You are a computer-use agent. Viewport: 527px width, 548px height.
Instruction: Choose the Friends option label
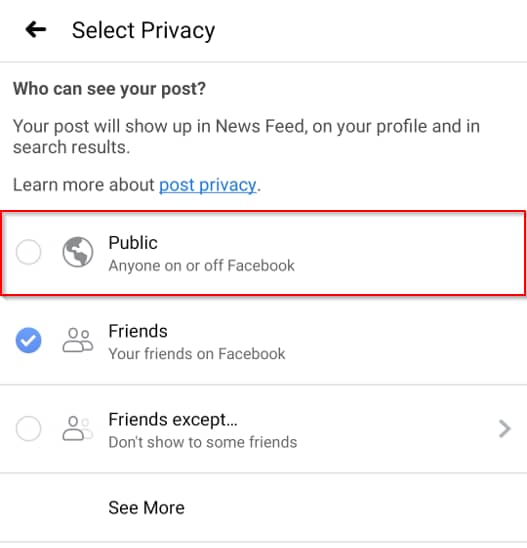coord(138,331)
